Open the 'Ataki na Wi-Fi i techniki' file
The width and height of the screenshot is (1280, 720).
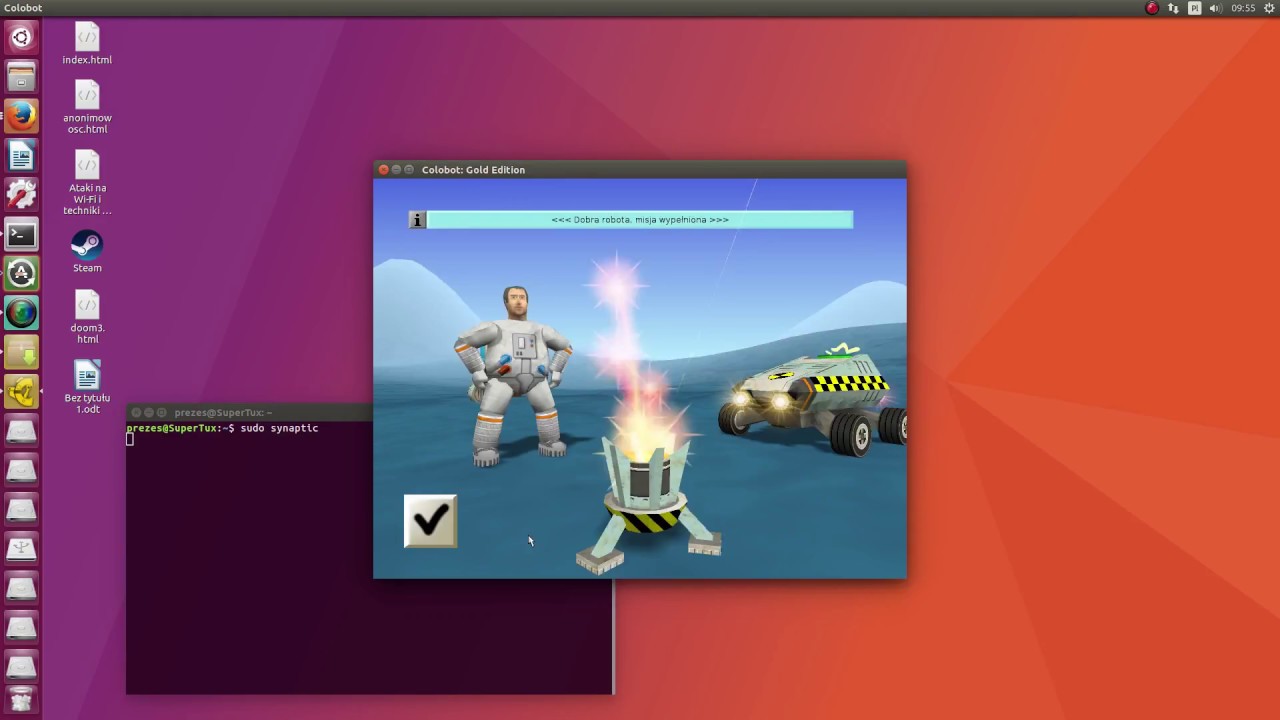point(87,183)
